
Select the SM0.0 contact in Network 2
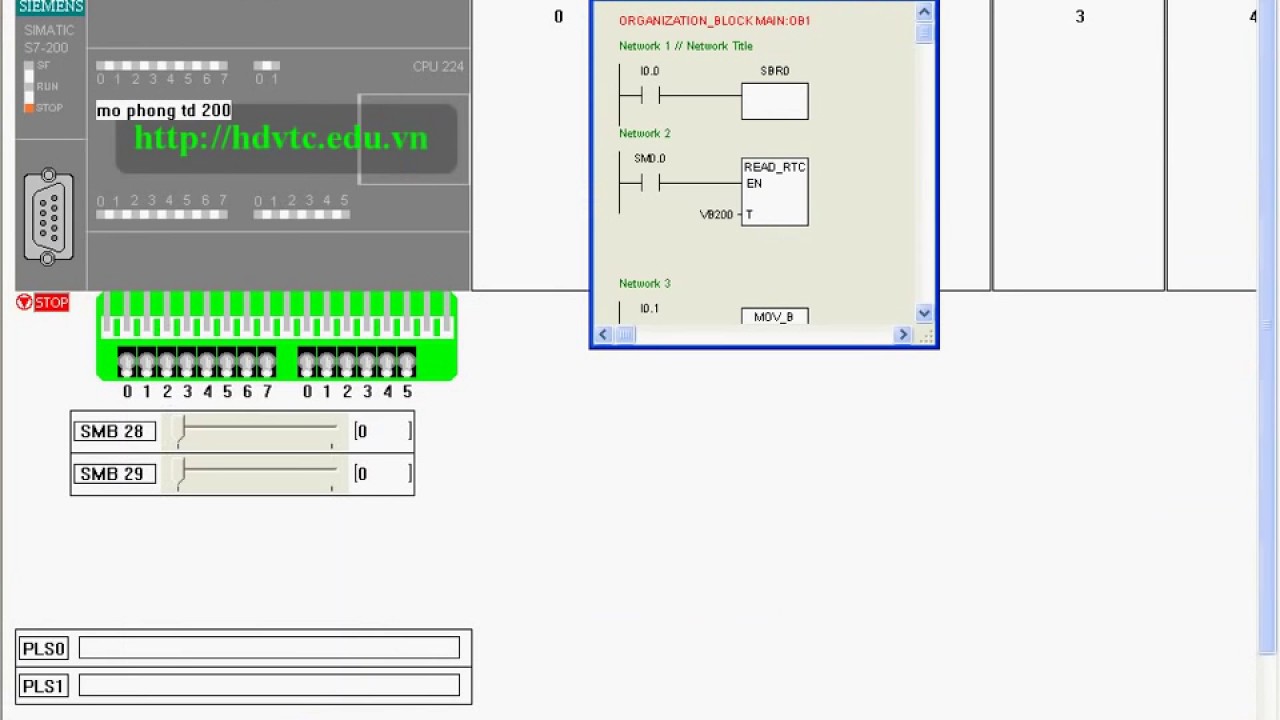pyautogui.click(x=650, y=183)
